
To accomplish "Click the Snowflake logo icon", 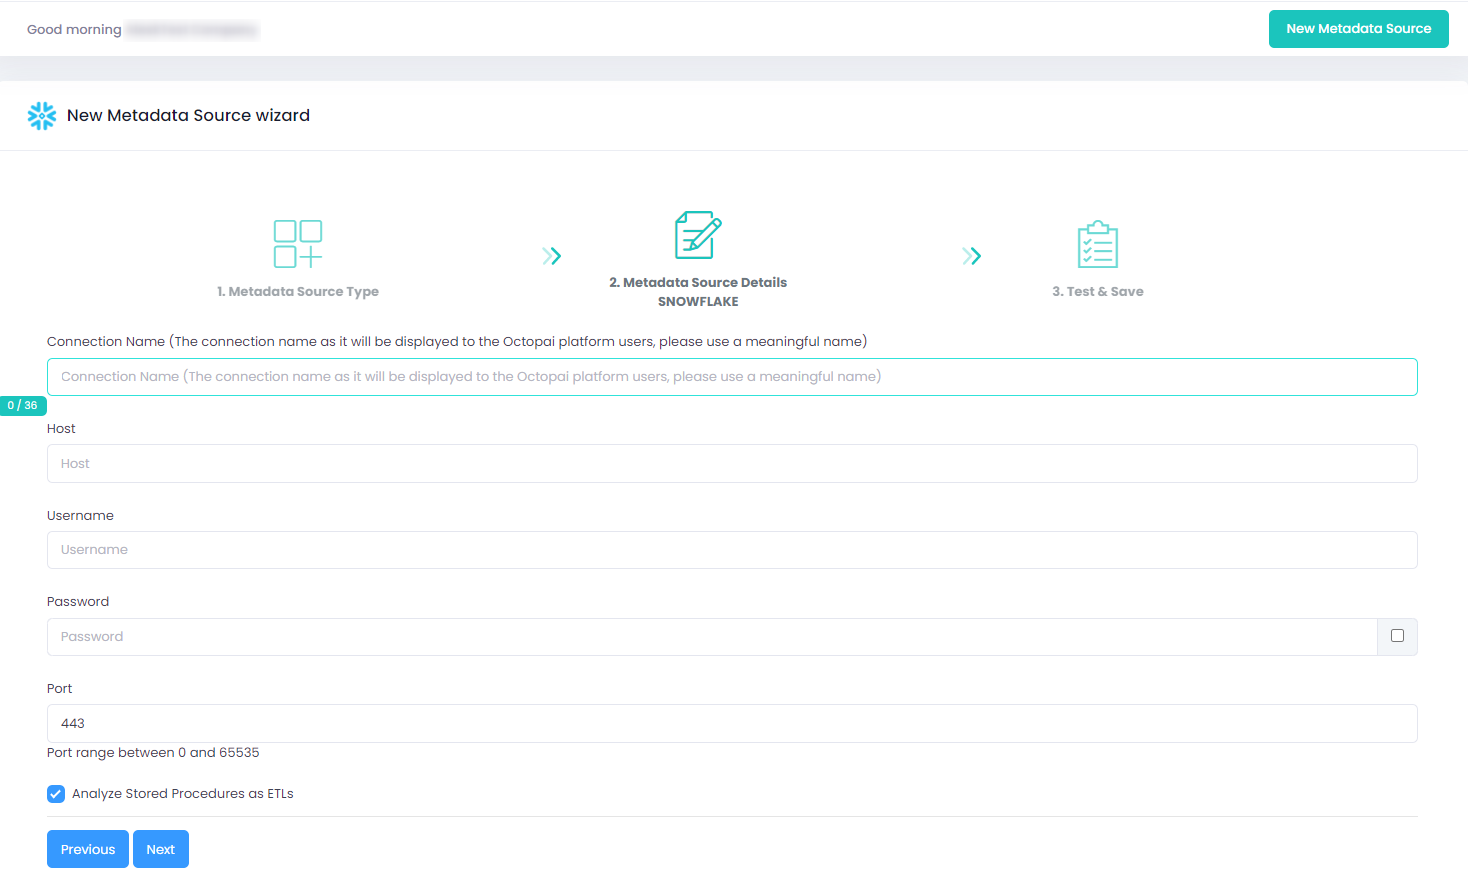I will (x=42, y=116).
